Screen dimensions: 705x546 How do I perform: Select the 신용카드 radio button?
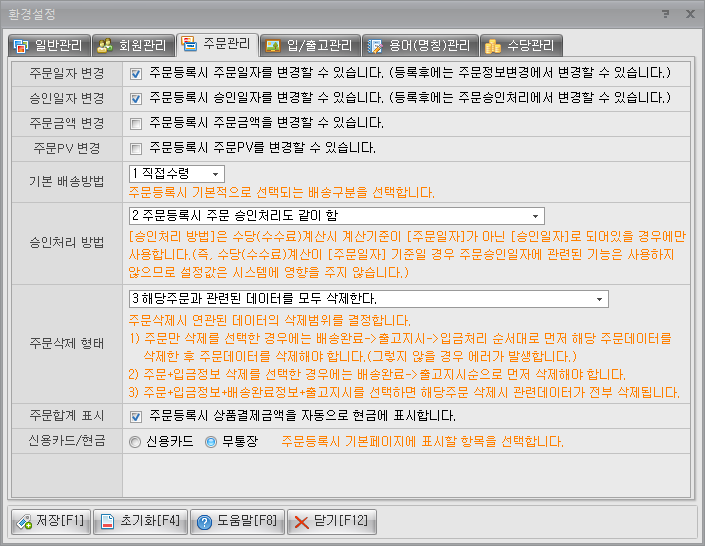pyautogui.click(x=135, y=441)
